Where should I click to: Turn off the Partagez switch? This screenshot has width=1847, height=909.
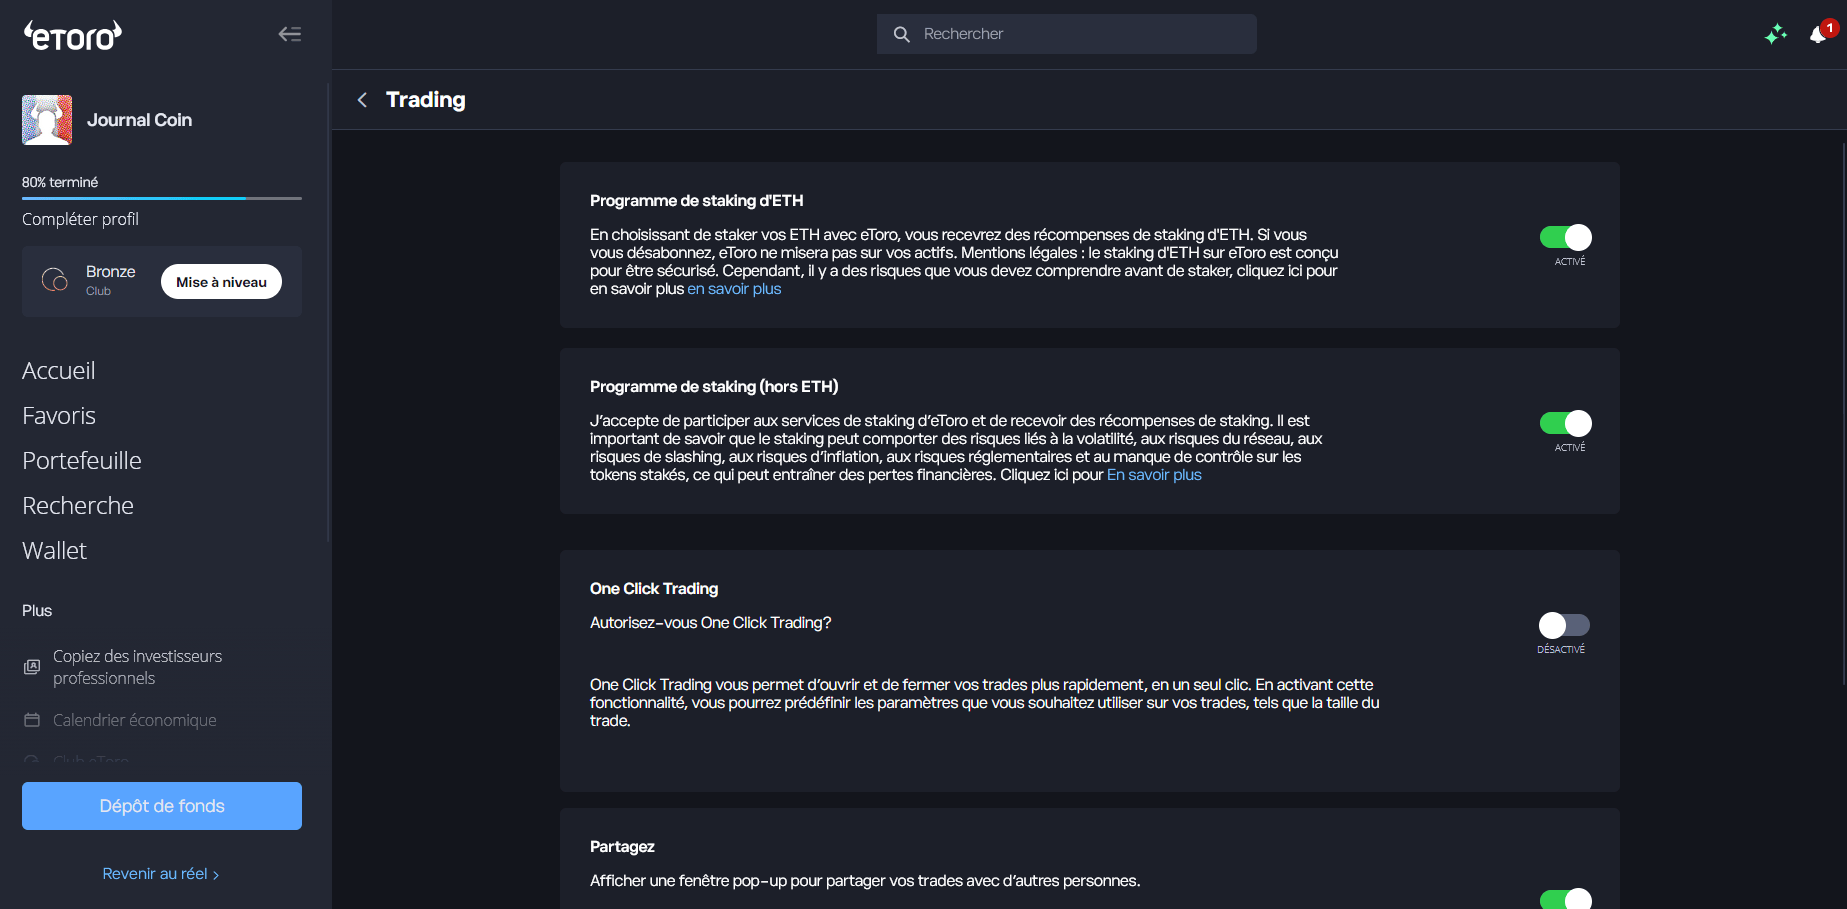(1564, 898)
